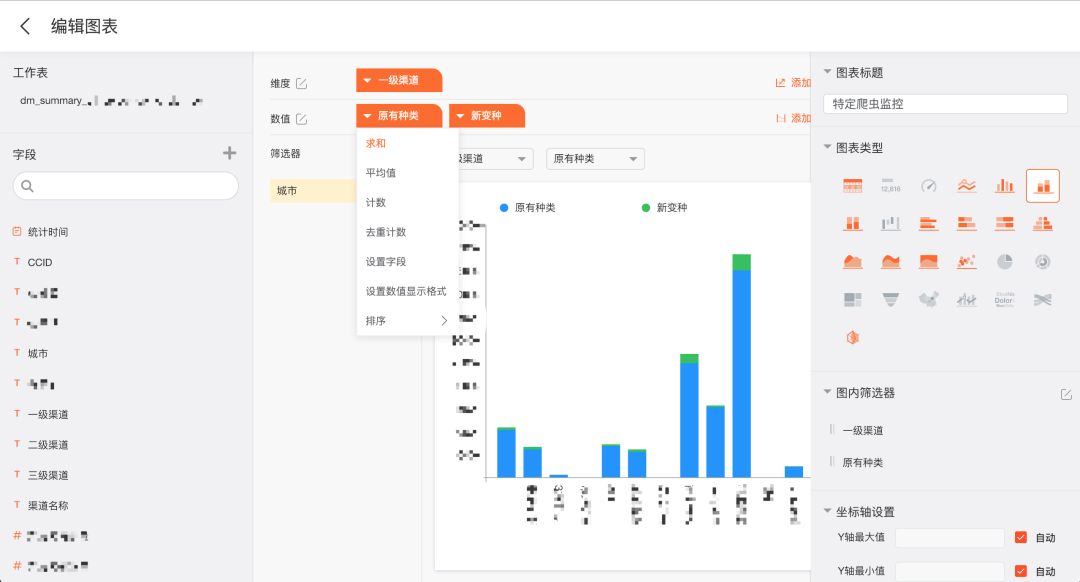Image resolution: width=1080 pixels, height=582 pixels.
Task: Select the 渠道名称 field in field list
Action: (x=48, y=506)
